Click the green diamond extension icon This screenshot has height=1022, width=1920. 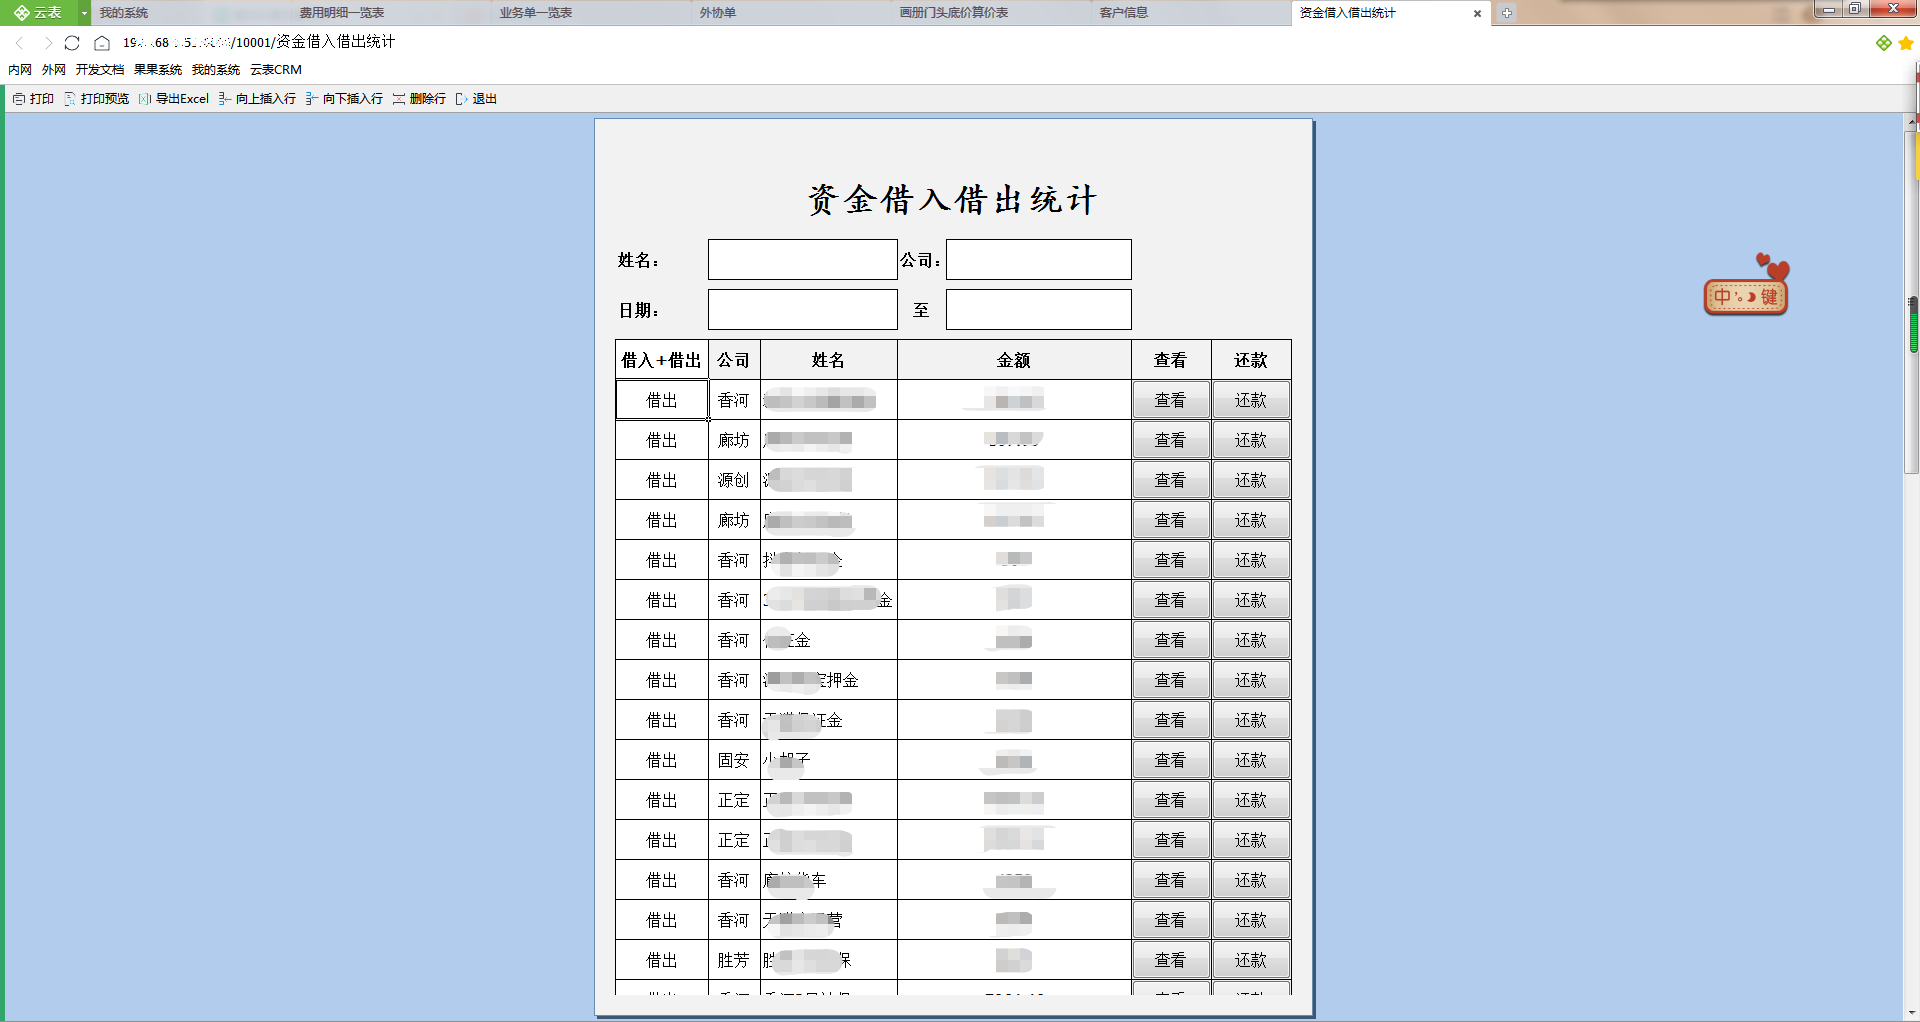(x=1884, y=43)
